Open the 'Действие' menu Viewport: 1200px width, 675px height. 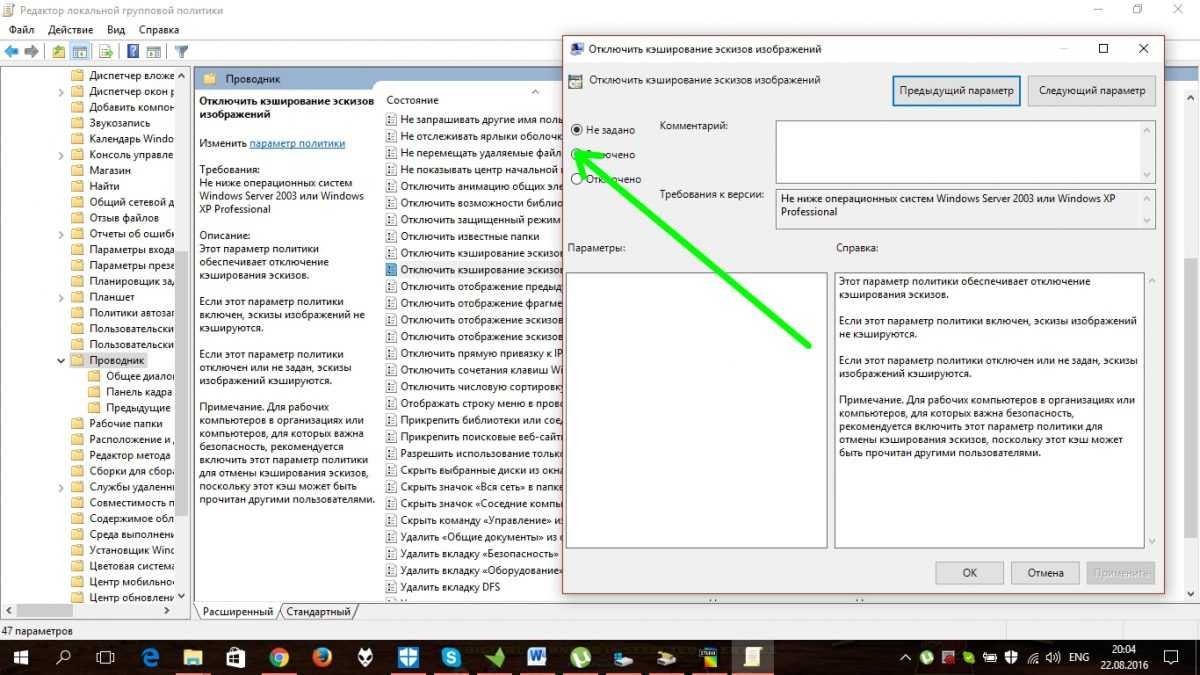[70, 30]
